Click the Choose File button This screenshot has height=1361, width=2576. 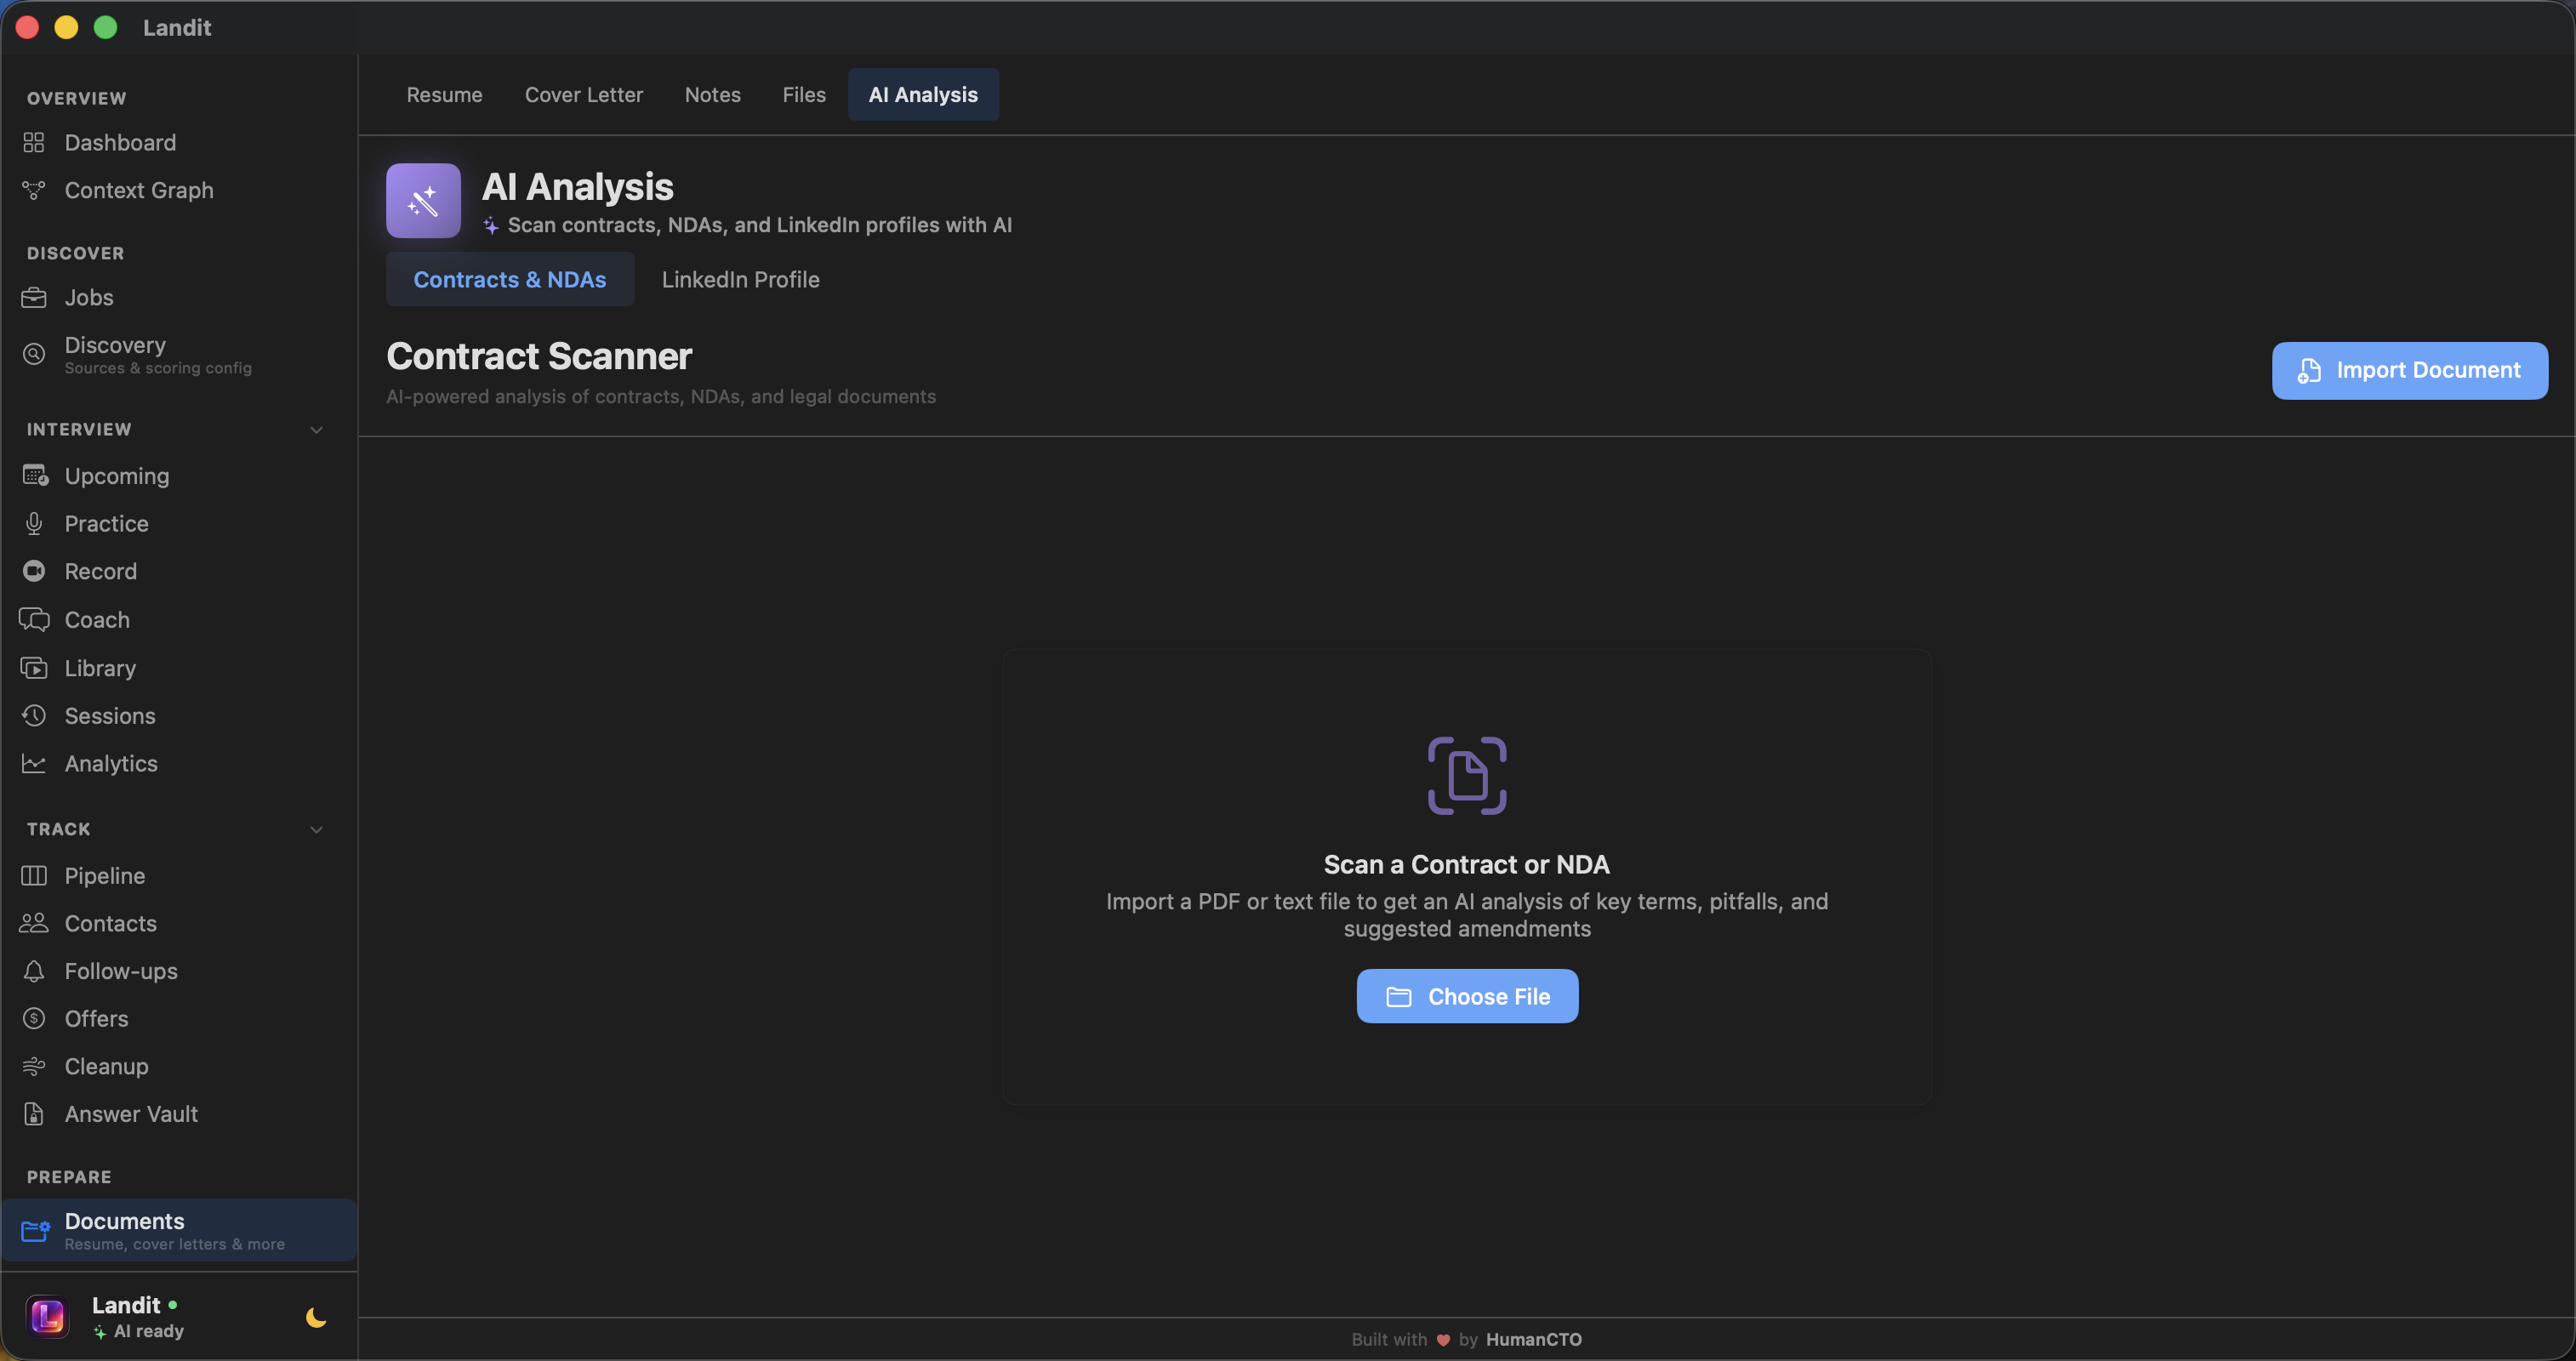[x=1466, y=996]
